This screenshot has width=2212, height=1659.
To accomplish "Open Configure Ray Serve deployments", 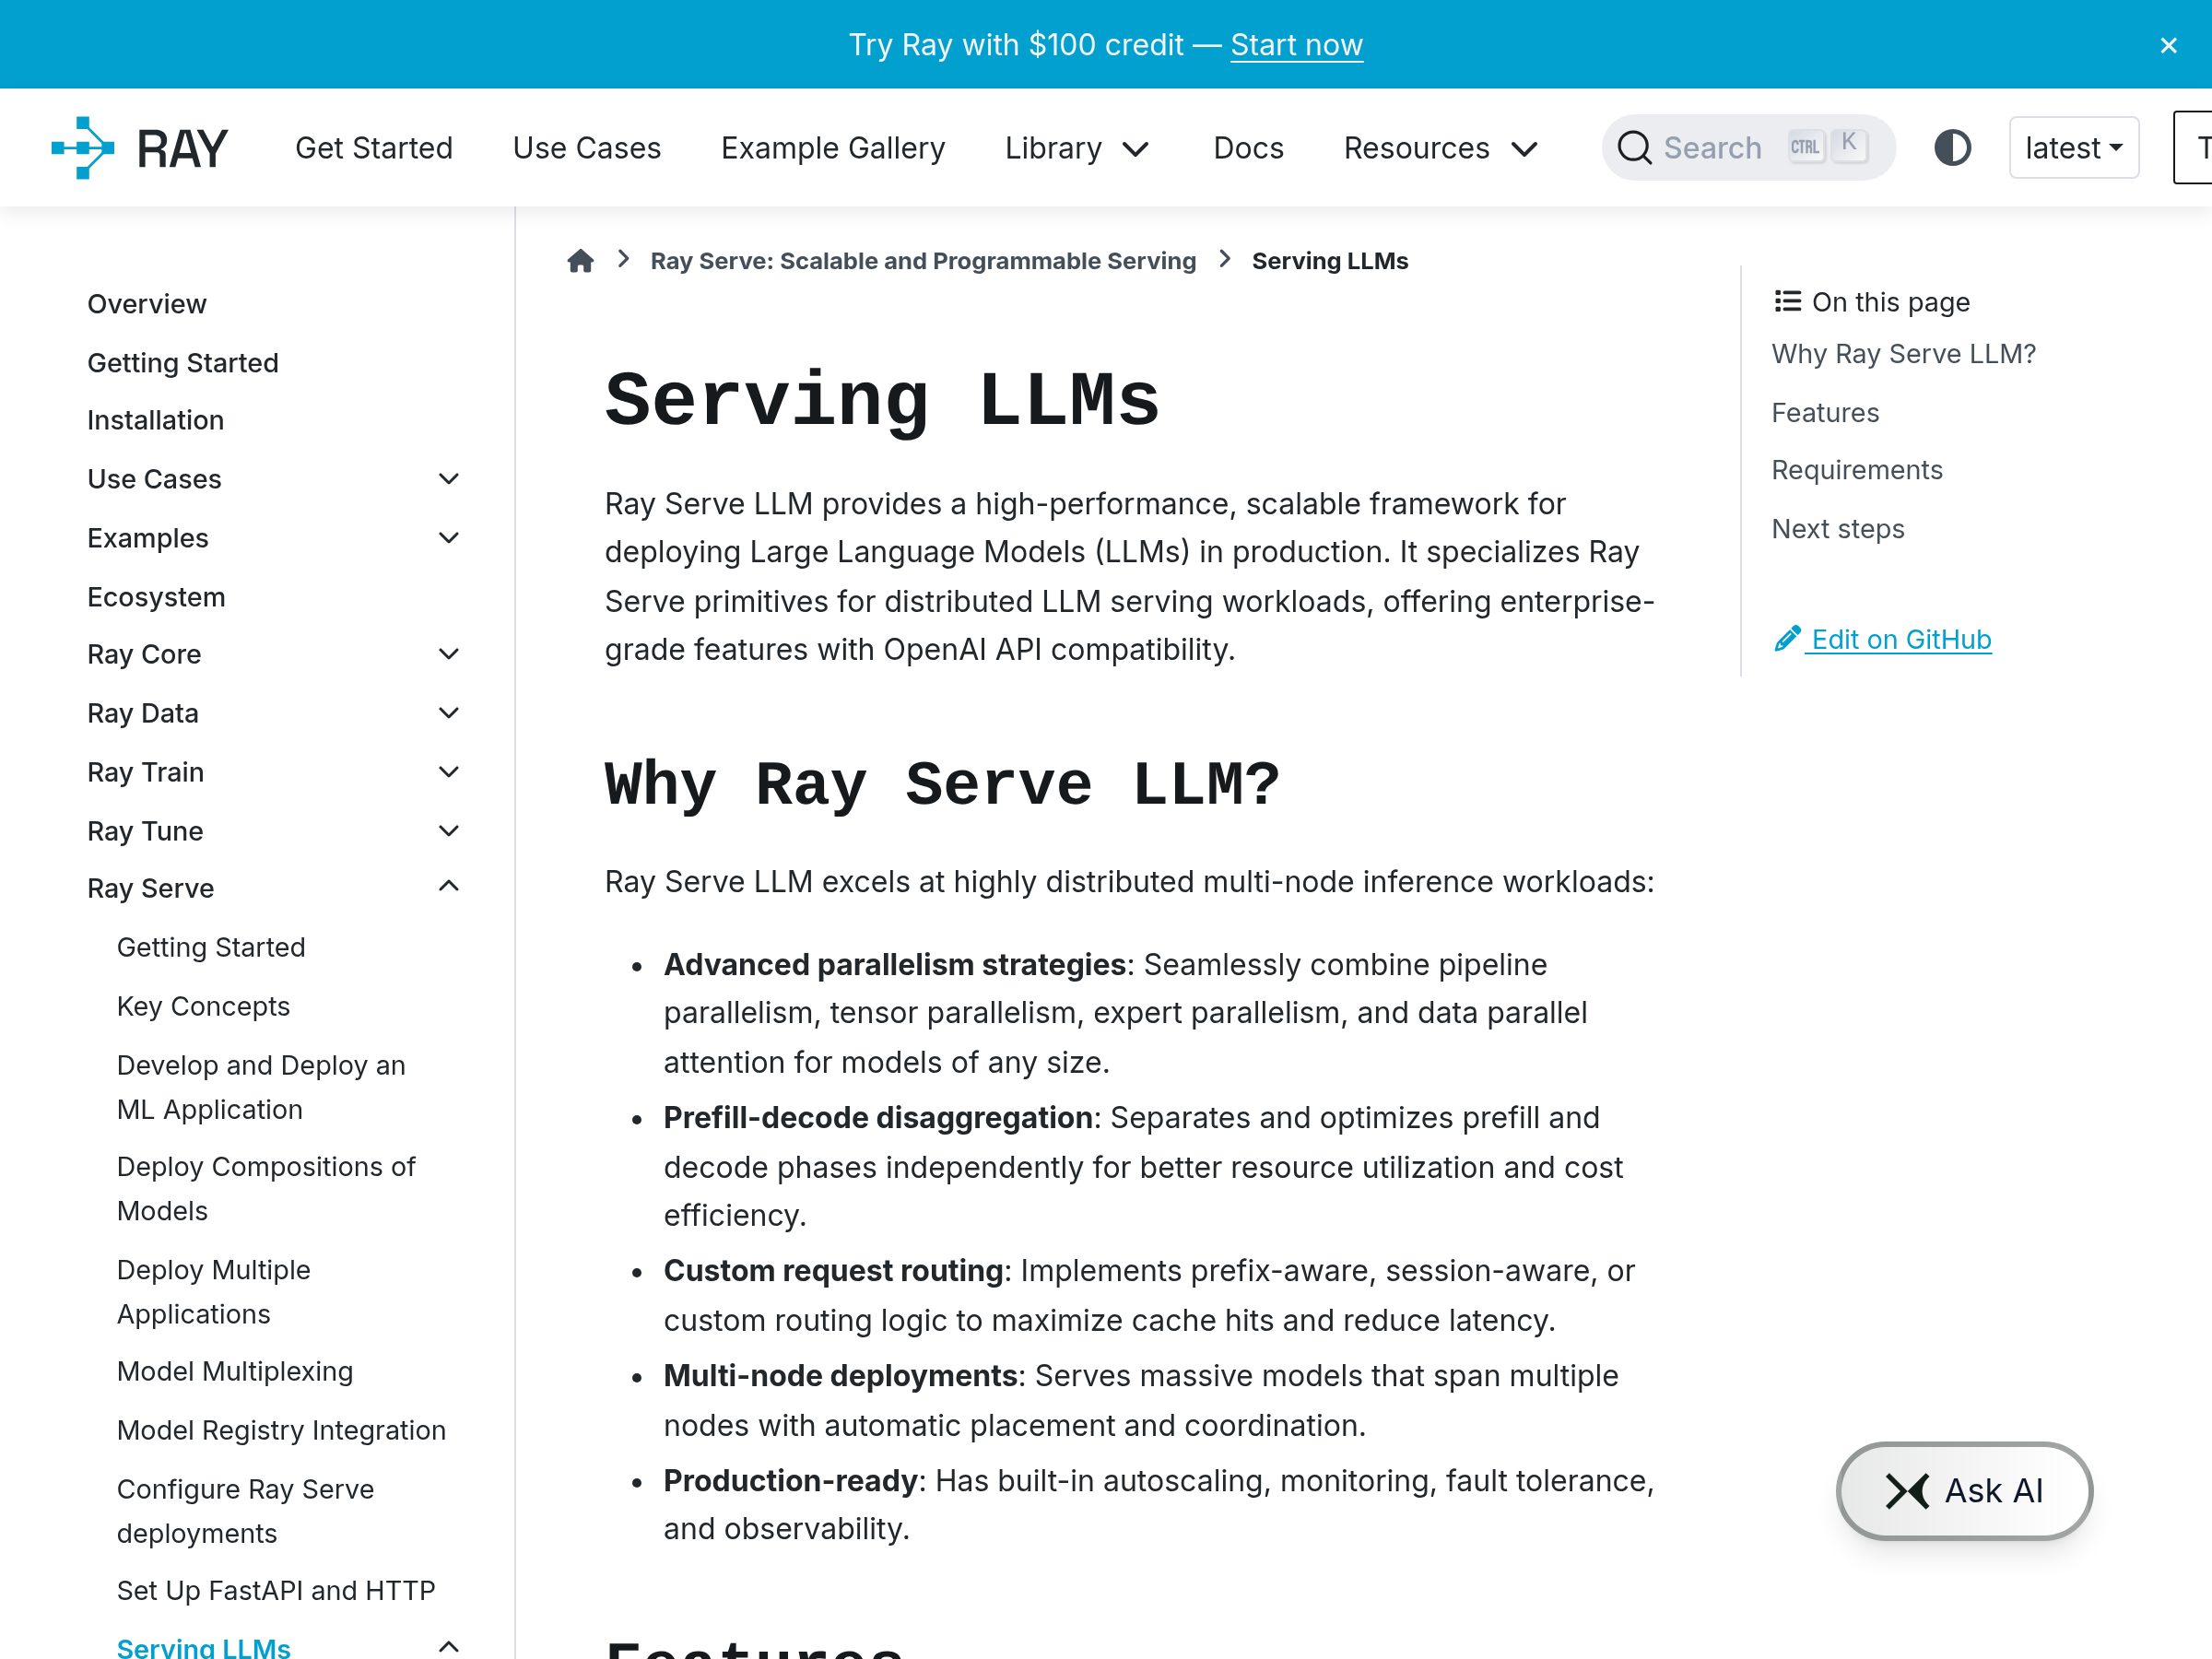I will (x=245, y=1511).
